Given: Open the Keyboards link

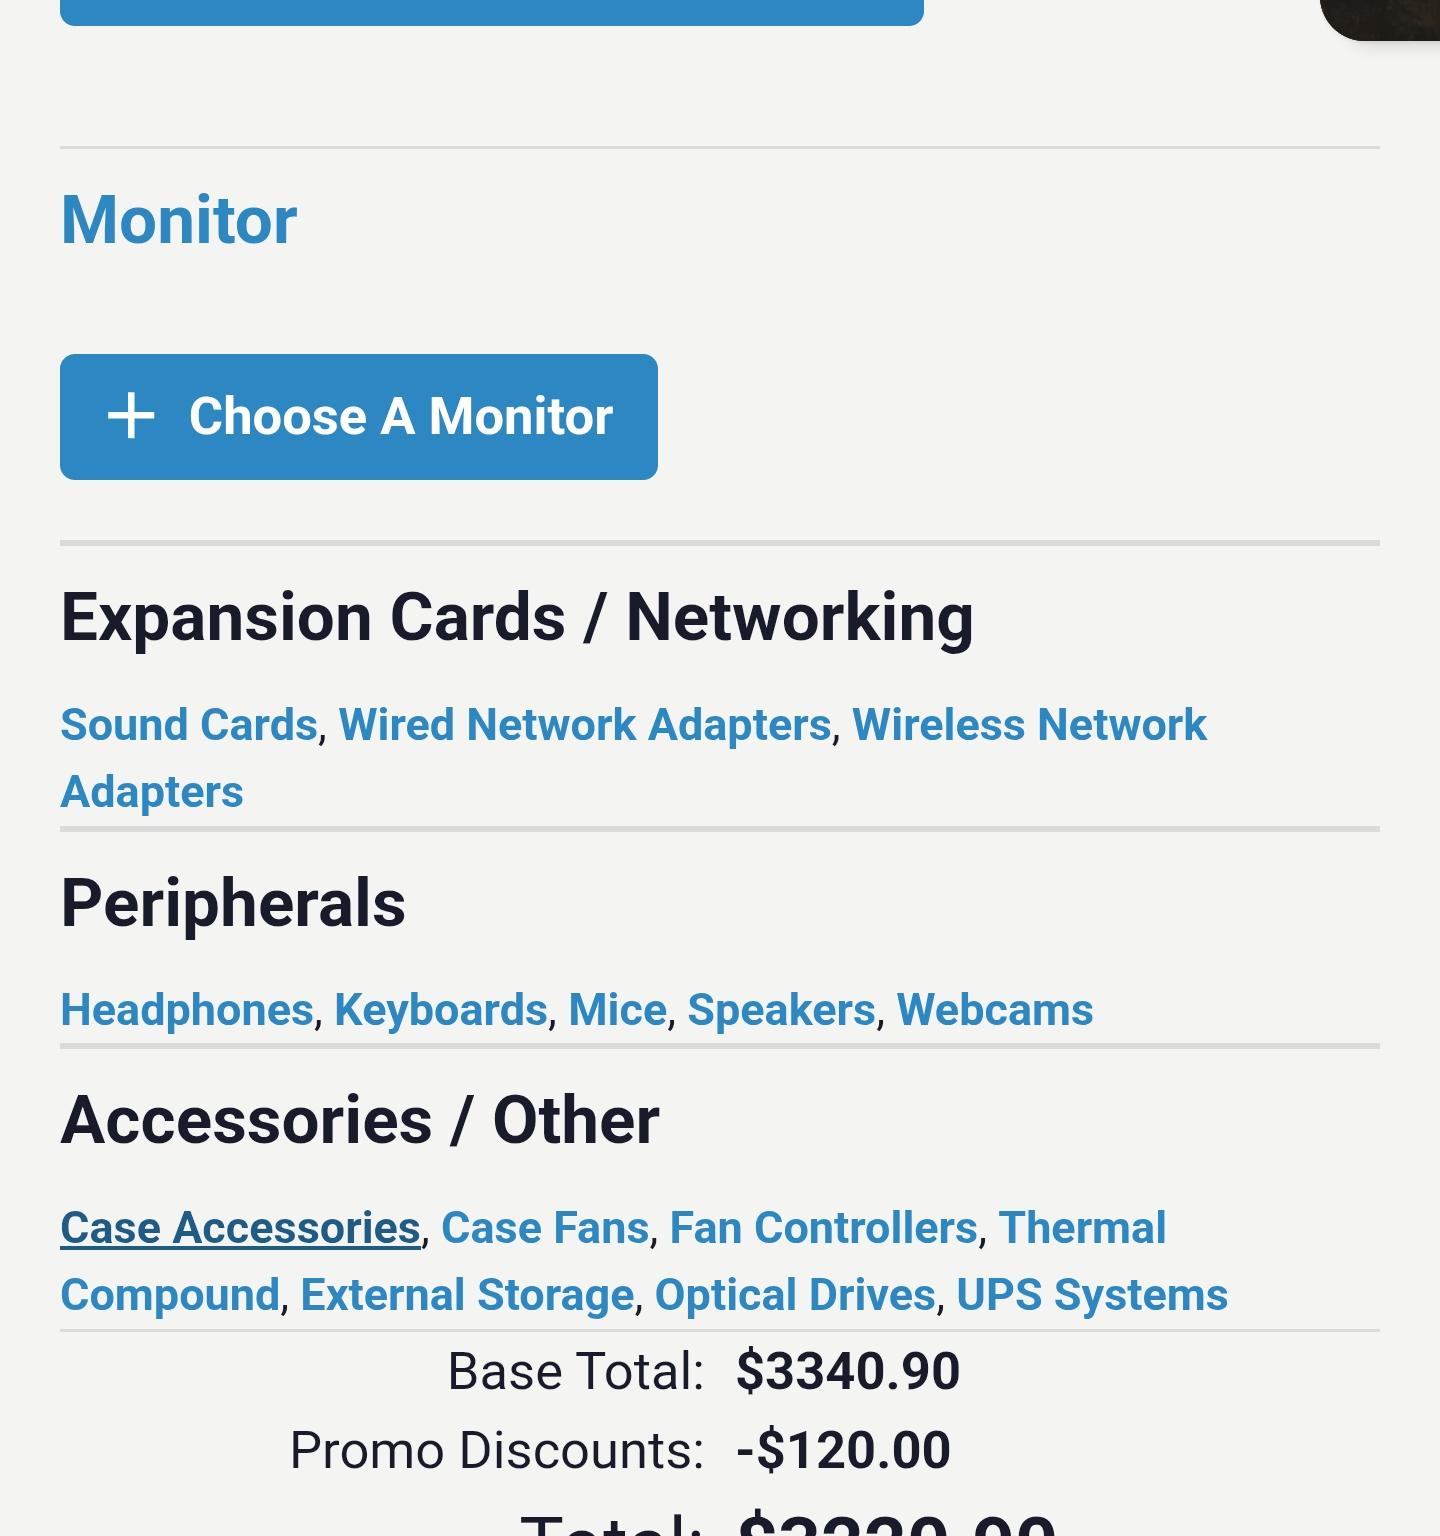Looking at the screenshot, I should click(441, 1010).
